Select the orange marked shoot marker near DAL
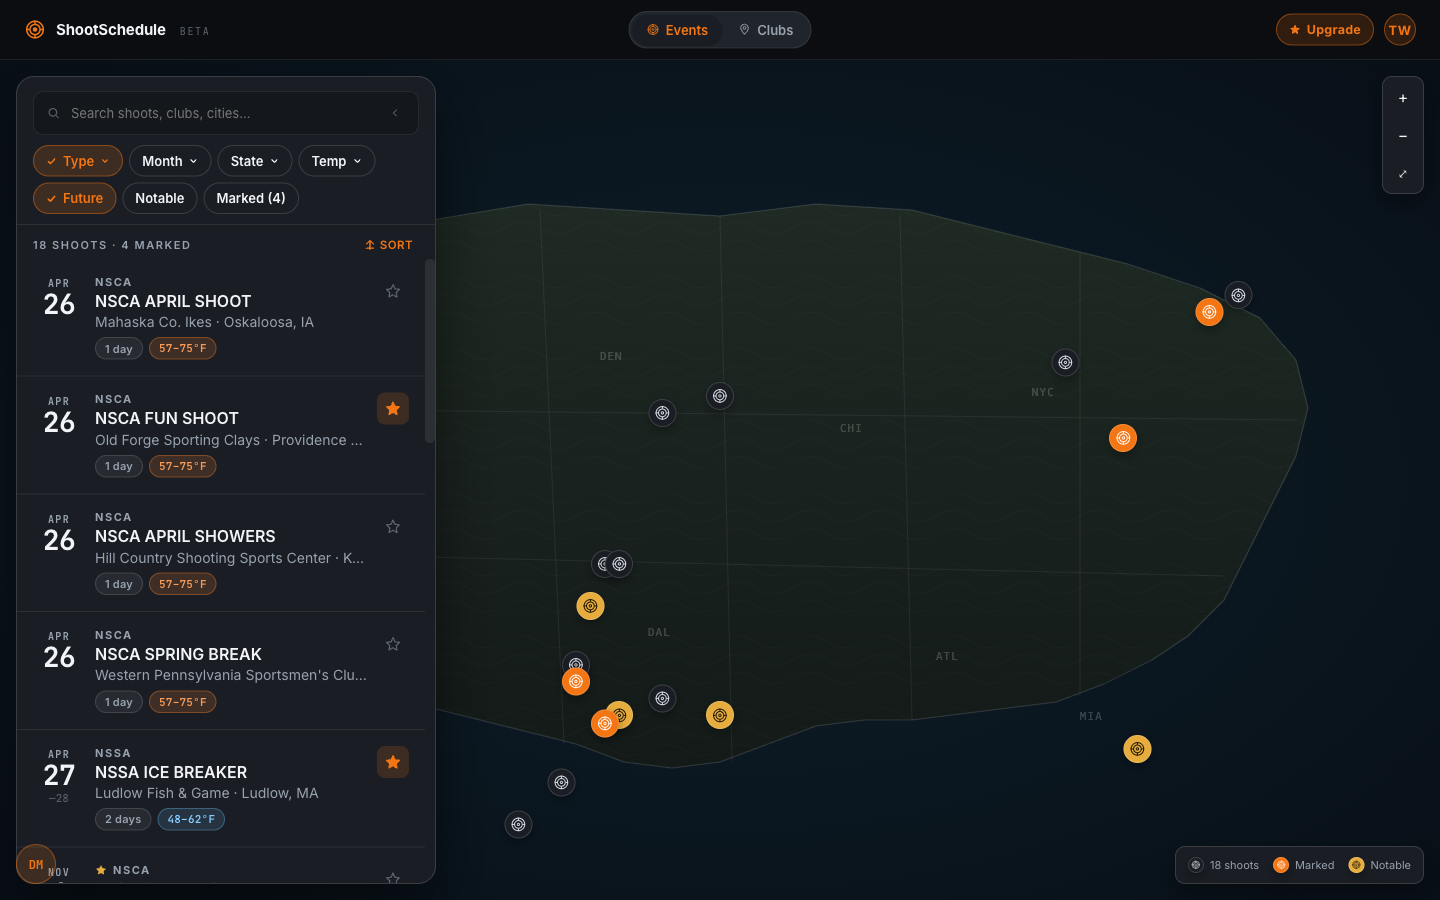 pyautogui.click(x=576, y=681)
